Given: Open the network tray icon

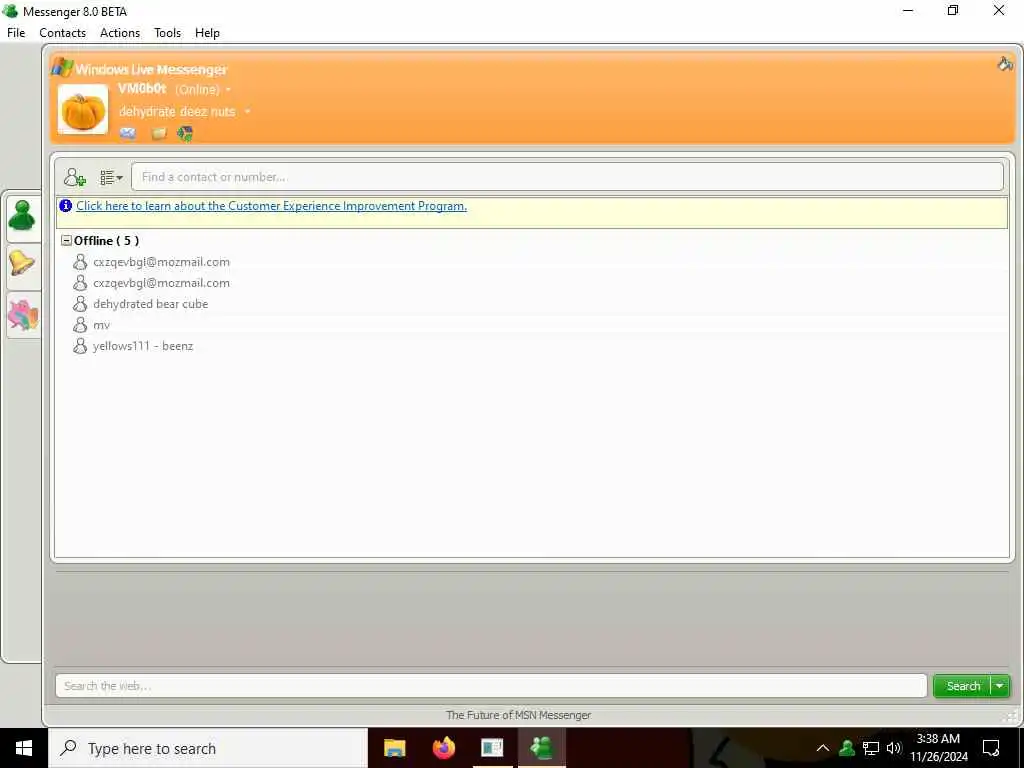Looking at the screenshot, I should 871,748.
